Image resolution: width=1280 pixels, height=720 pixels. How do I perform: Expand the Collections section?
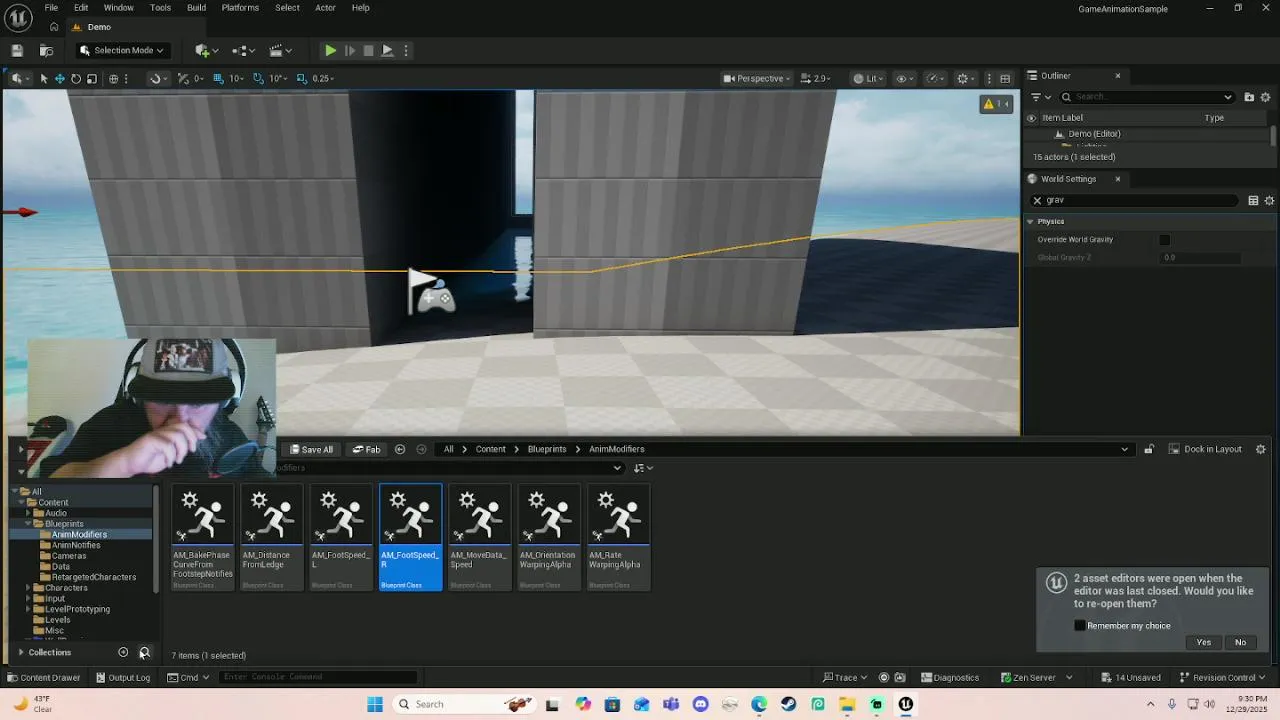pos(21,652)
